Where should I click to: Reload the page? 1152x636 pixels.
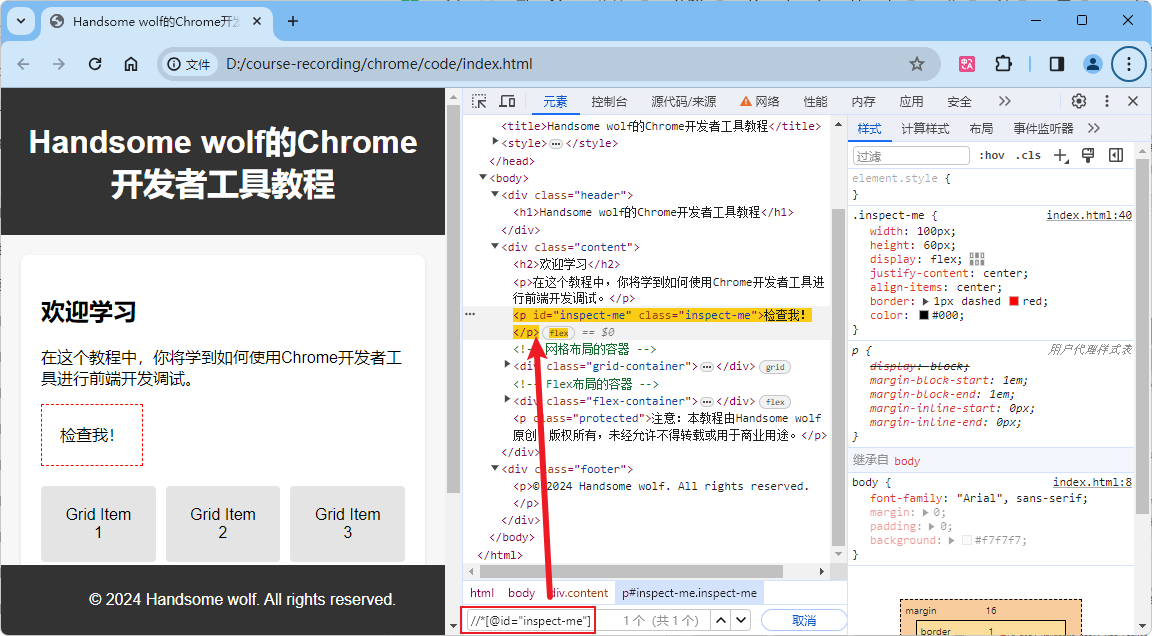95,64
